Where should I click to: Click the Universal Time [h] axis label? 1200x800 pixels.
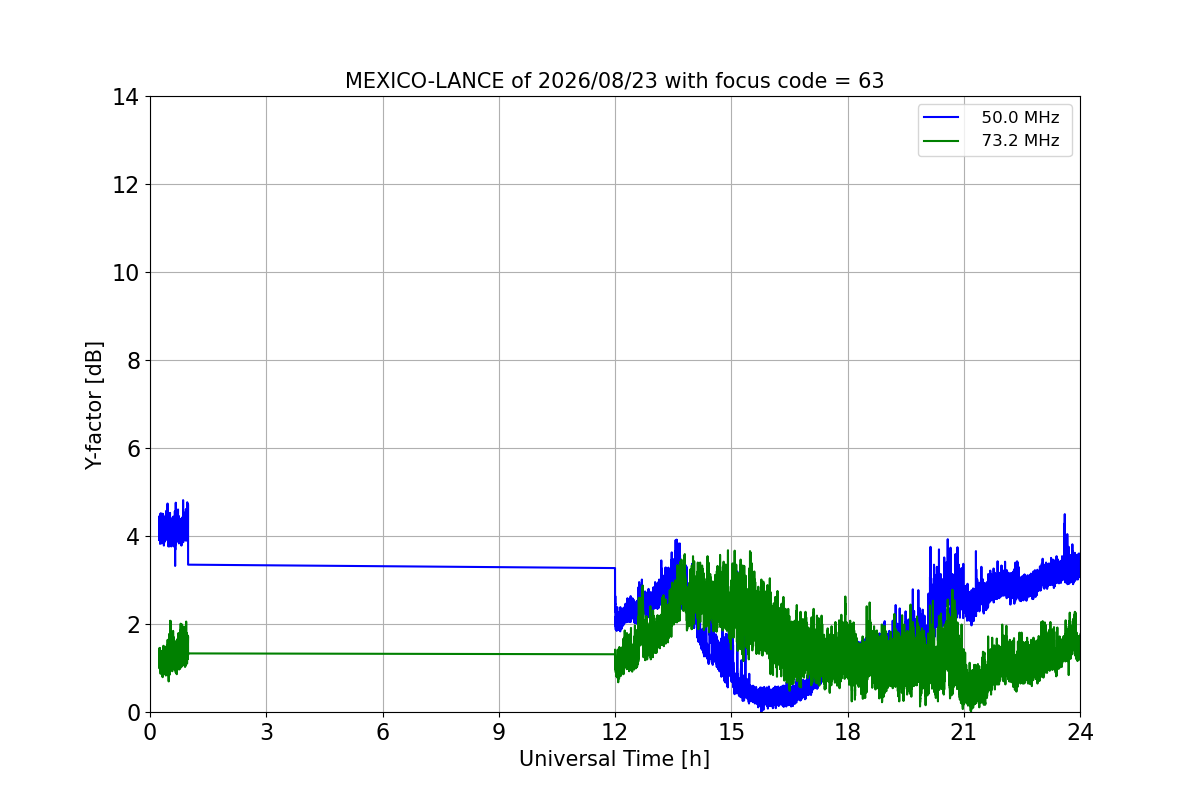(x=614, y=759)
